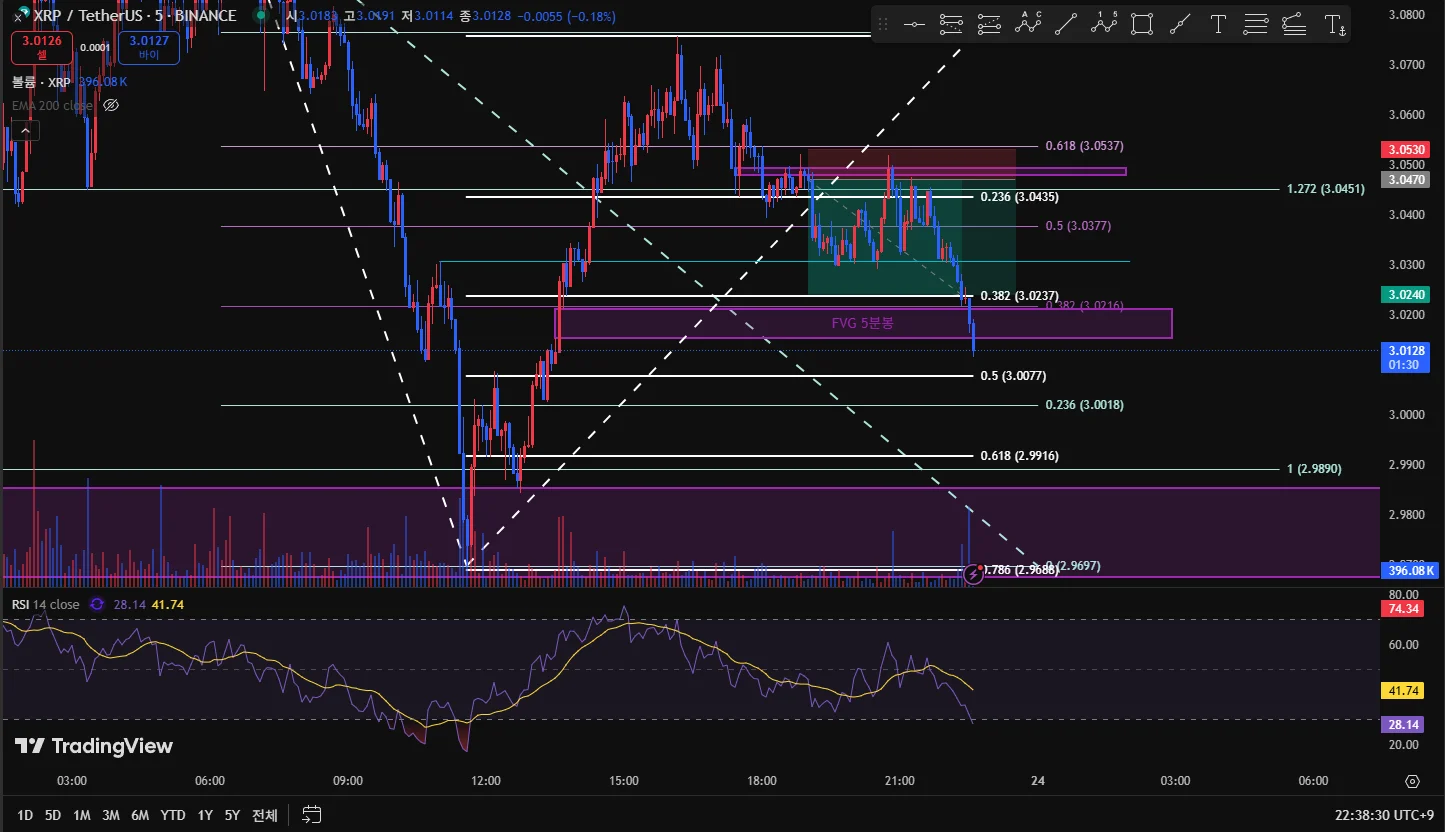Click the 0.618 (2.9916) Fib level label

1019,456
